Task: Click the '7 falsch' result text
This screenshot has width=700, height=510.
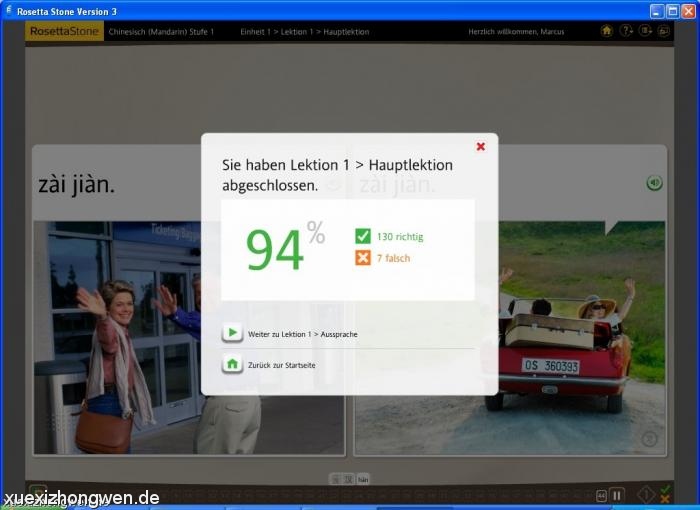Action: 393,258
